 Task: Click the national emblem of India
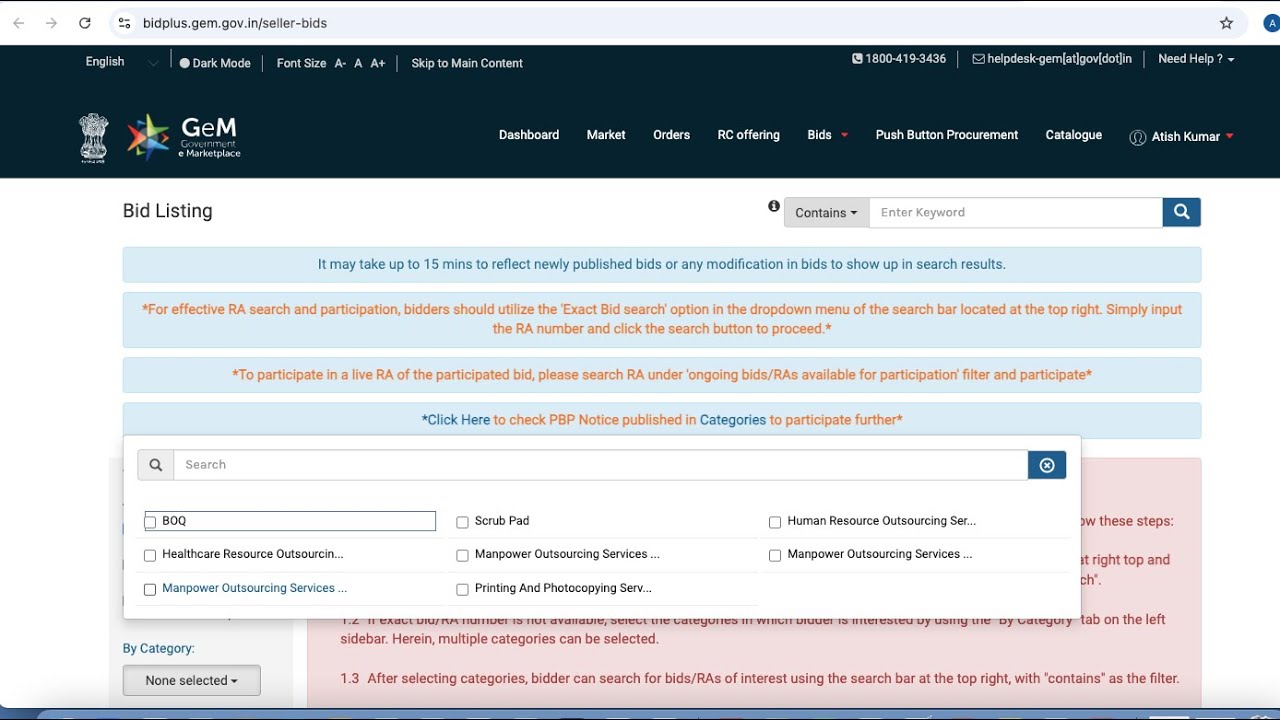(x=94, y=137)
